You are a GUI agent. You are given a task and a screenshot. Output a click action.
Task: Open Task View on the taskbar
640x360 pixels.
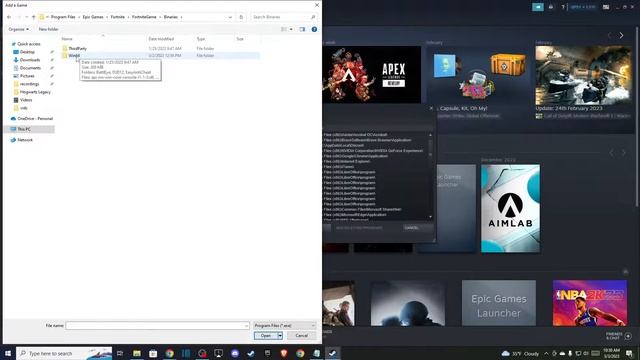[x=120, y=353]
